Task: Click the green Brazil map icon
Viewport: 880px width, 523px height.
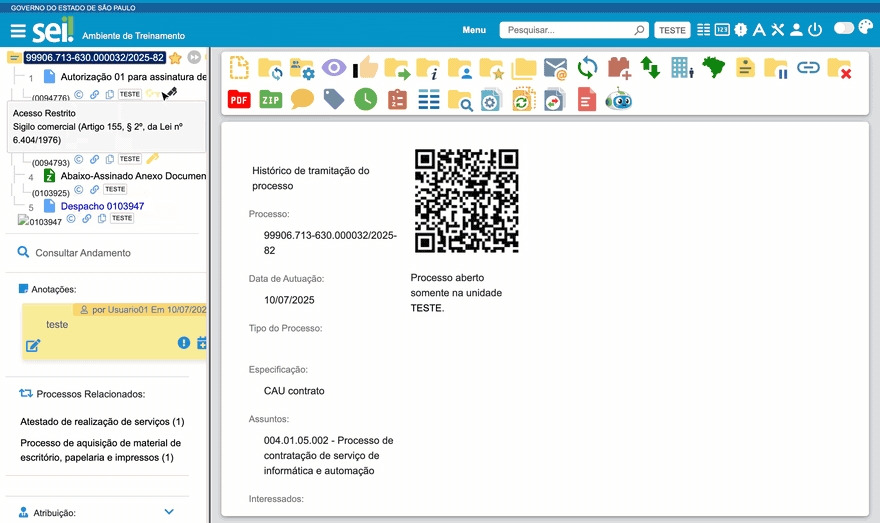Action: 714,67
